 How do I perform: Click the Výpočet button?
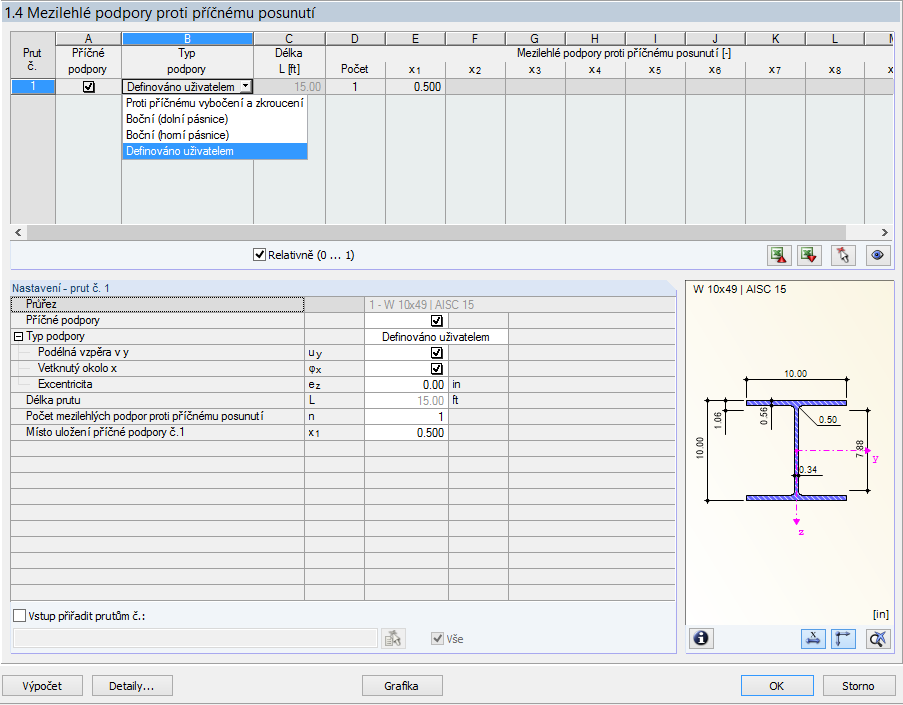pos(42,686)
